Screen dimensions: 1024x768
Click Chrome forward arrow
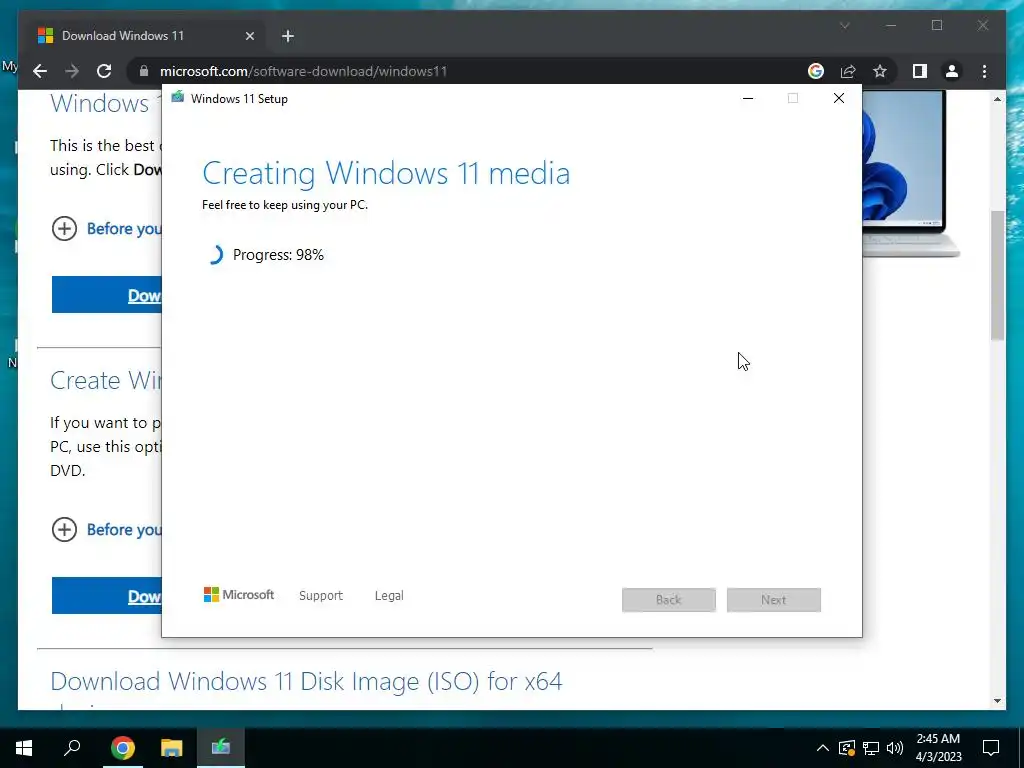click(x=72, y=71)
